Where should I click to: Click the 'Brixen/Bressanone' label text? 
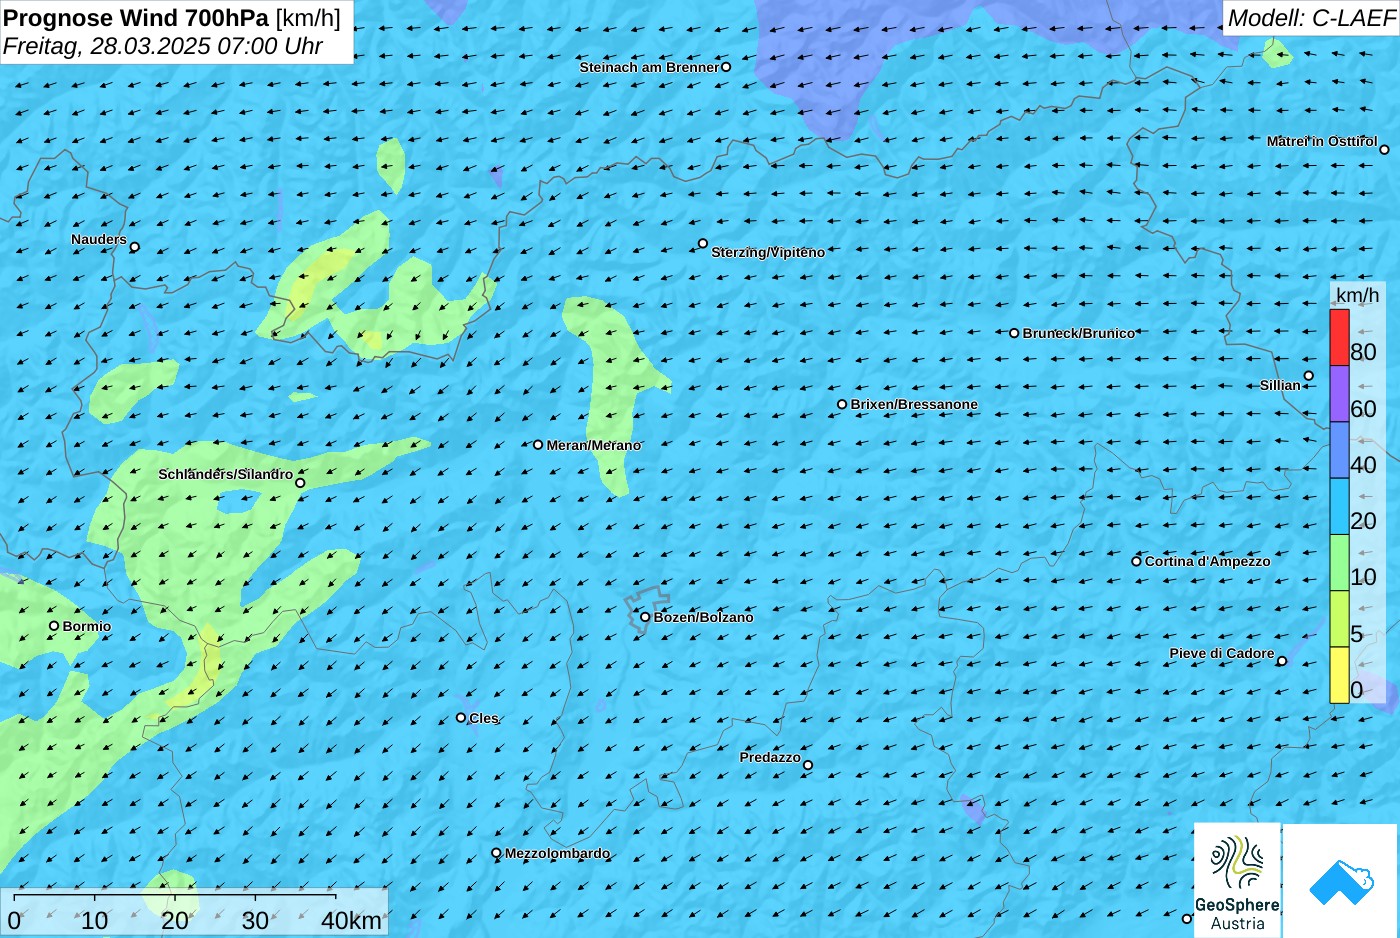914,404
